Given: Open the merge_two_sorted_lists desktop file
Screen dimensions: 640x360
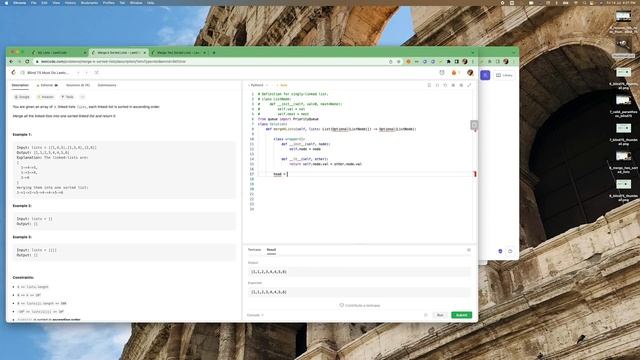Looking at the screenshot, I should coord(623,156).
